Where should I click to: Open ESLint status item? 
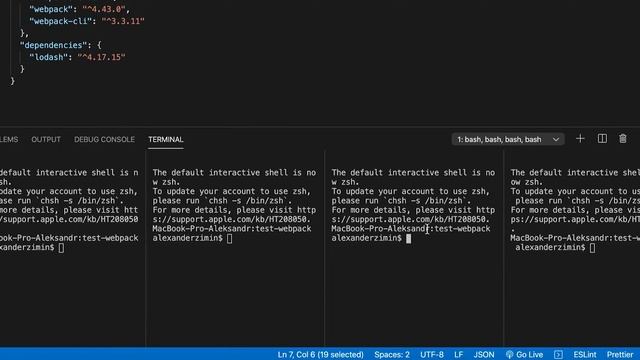point(584,355)
